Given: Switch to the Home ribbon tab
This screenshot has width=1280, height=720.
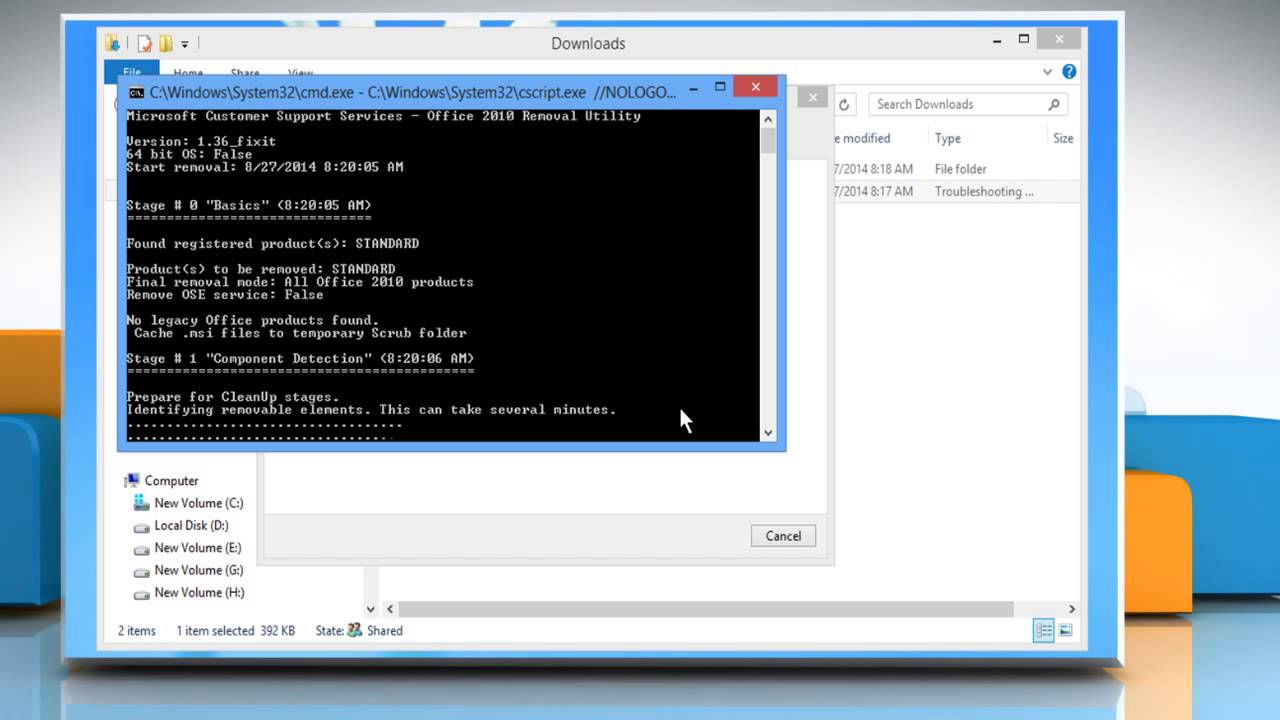Looking at the screenshot, I should click(x=188, y=73).
